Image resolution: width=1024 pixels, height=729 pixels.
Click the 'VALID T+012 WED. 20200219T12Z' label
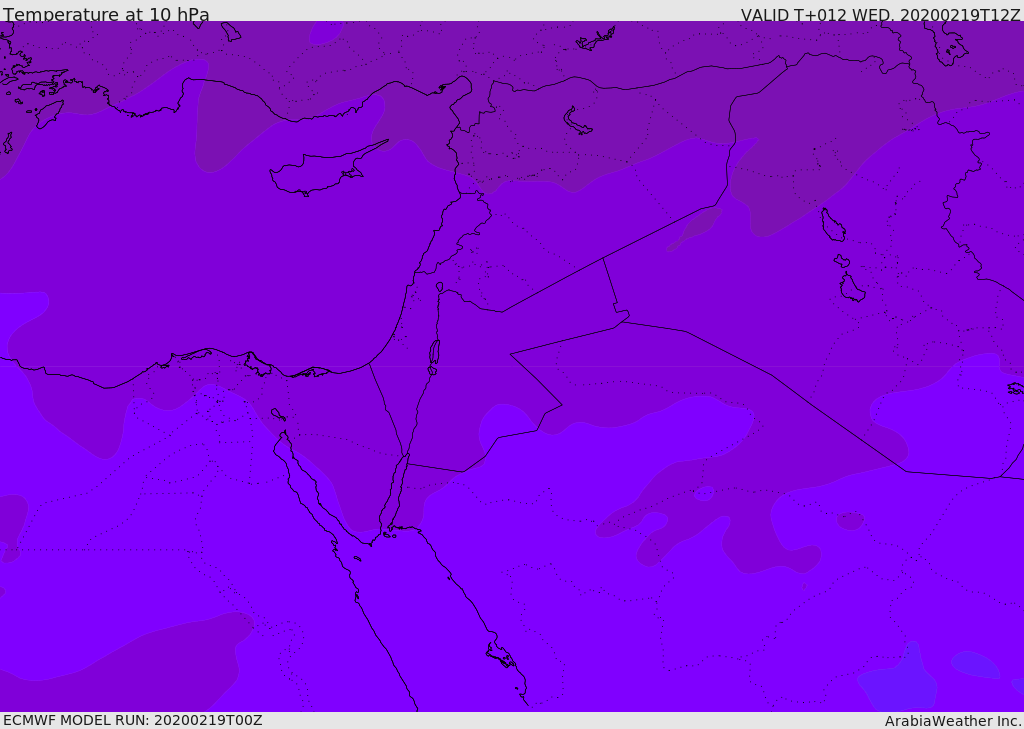tap(880, 14)
